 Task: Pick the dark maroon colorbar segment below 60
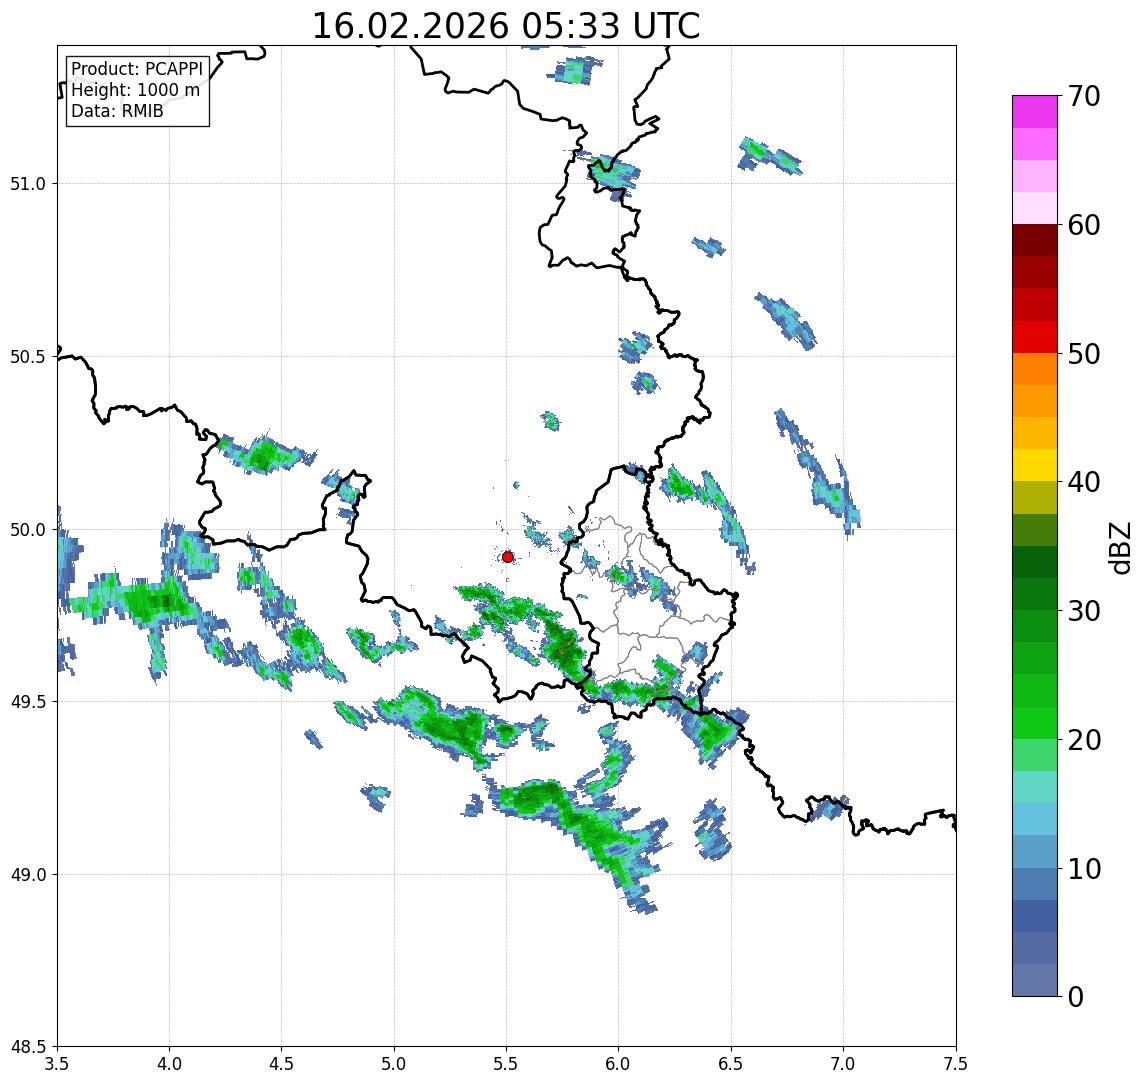tap(1035, 240)
